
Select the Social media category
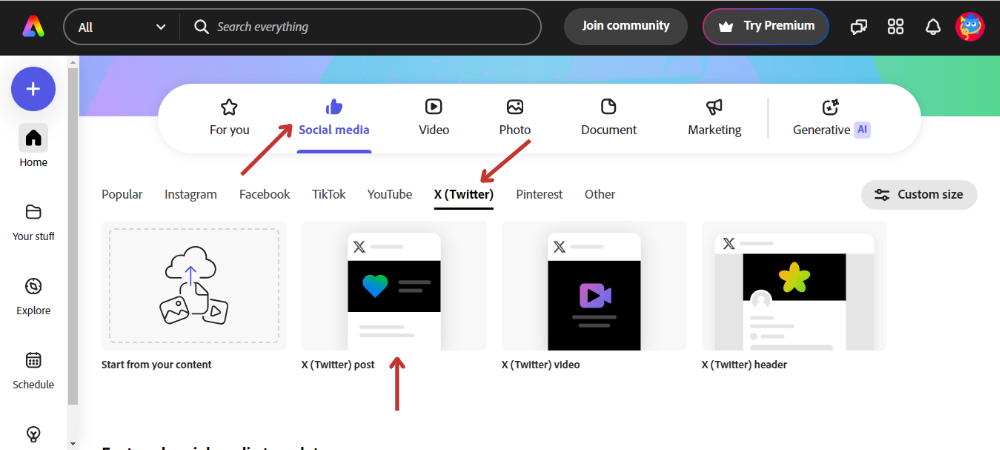(334, 117)
